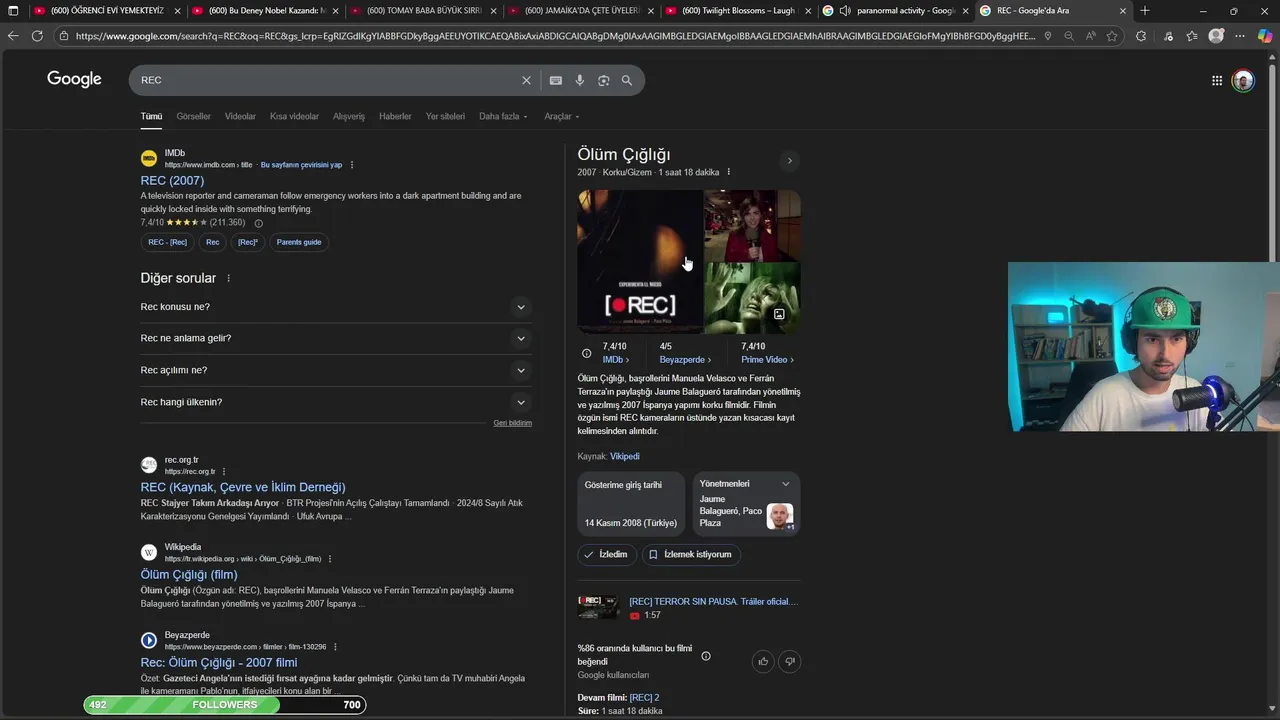Open the ratings info icon

pyautogui.click(x=586, y=353)
